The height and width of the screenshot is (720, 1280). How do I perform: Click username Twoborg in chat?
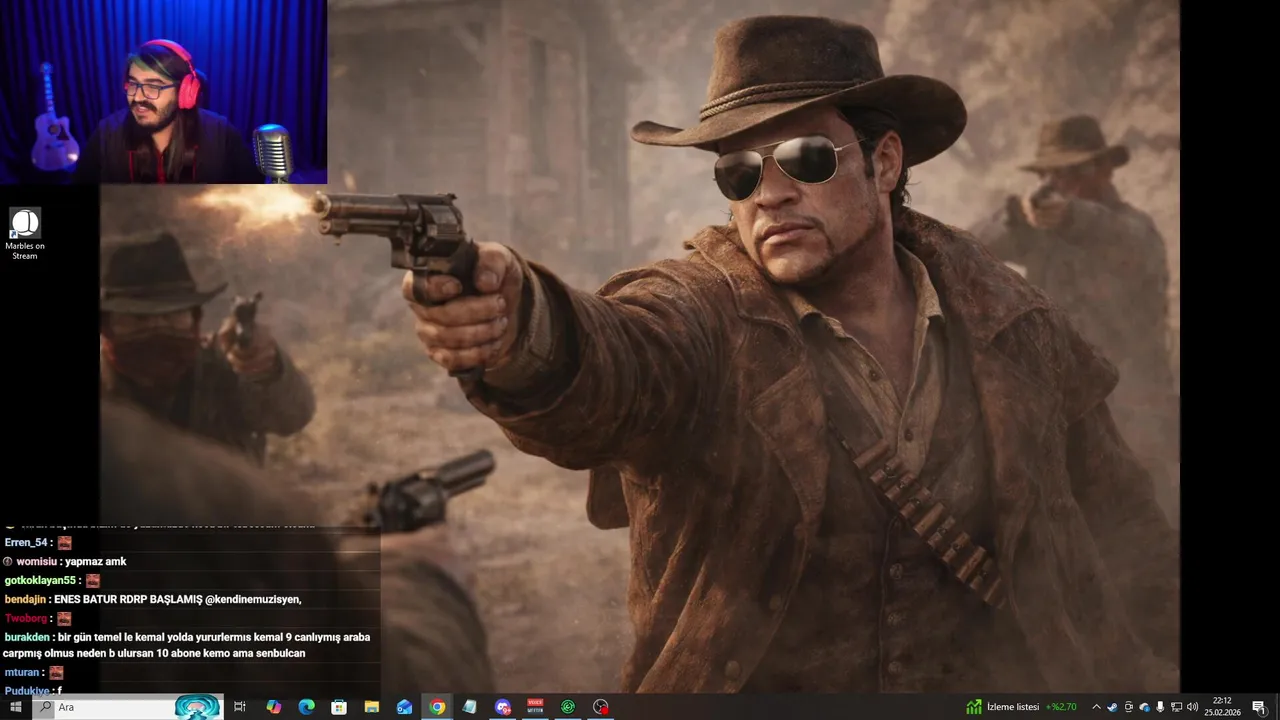pos(26,618)
